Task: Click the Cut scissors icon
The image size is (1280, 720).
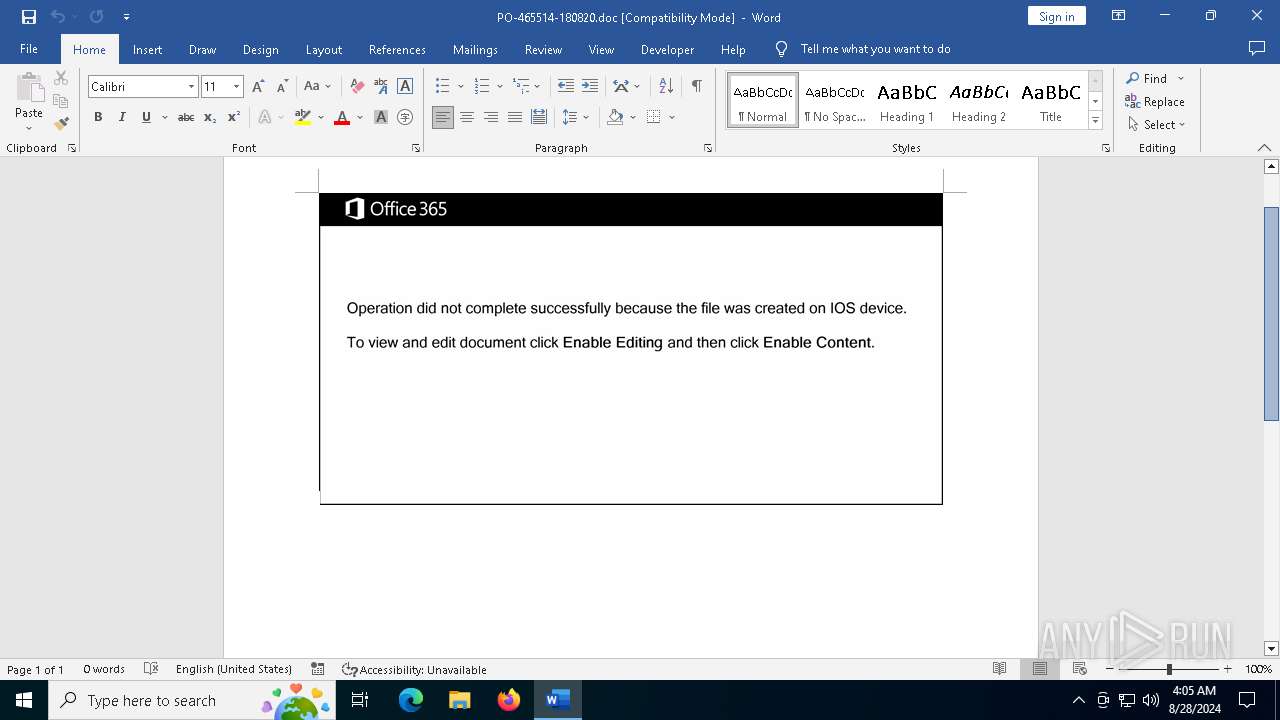Action: (61, 78)
